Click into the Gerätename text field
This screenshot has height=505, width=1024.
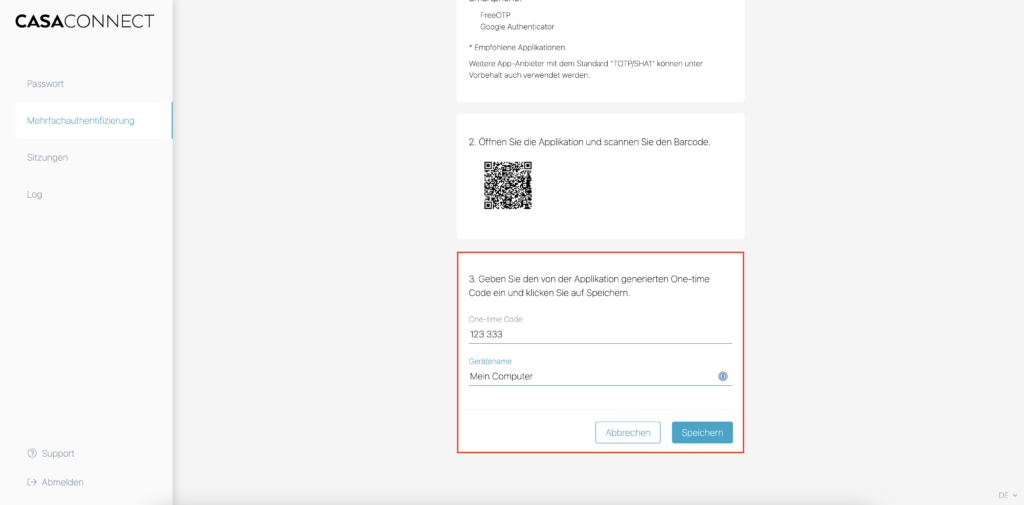pos(590,377)
